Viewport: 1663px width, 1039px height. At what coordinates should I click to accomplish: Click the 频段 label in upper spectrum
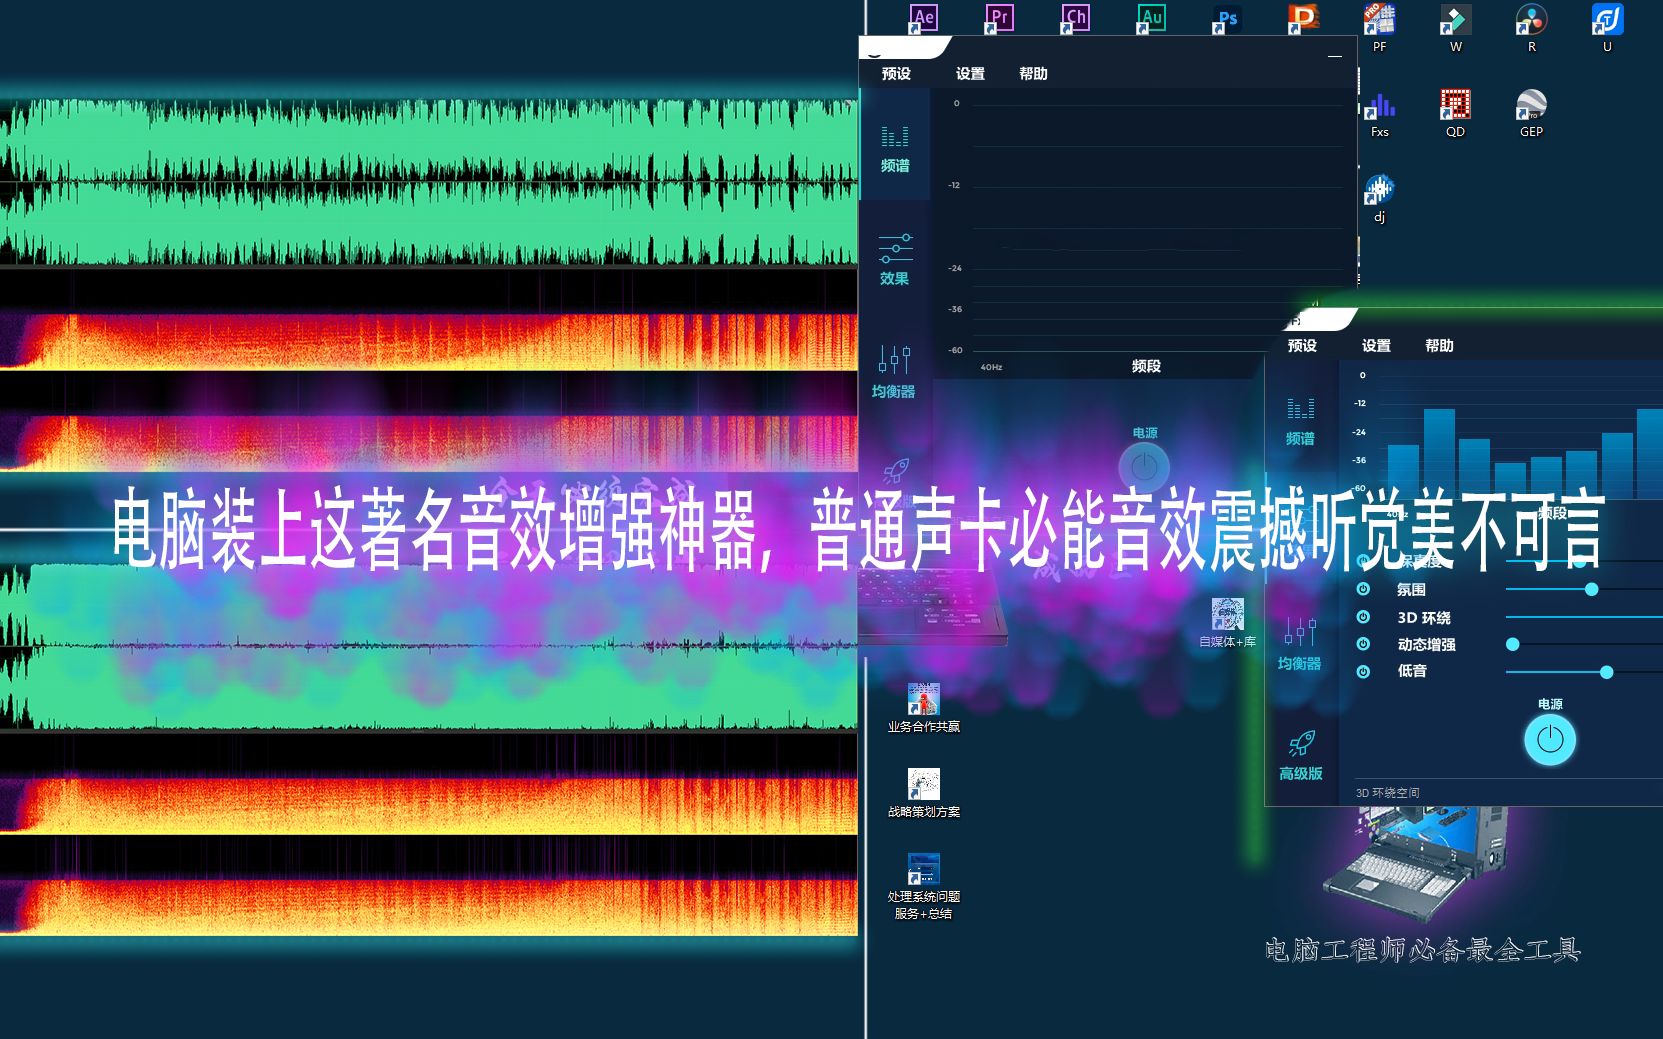point(1146,366)
